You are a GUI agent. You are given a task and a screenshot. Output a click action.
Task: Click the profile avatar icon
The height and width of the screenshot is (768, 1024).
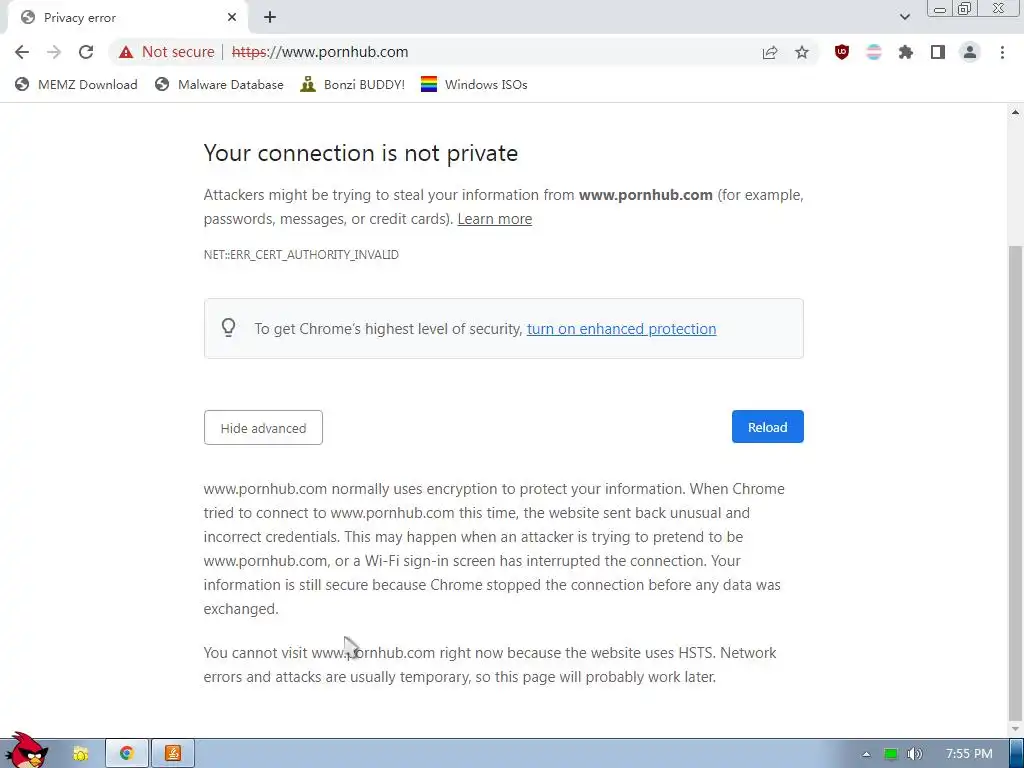tap(970, 52)
